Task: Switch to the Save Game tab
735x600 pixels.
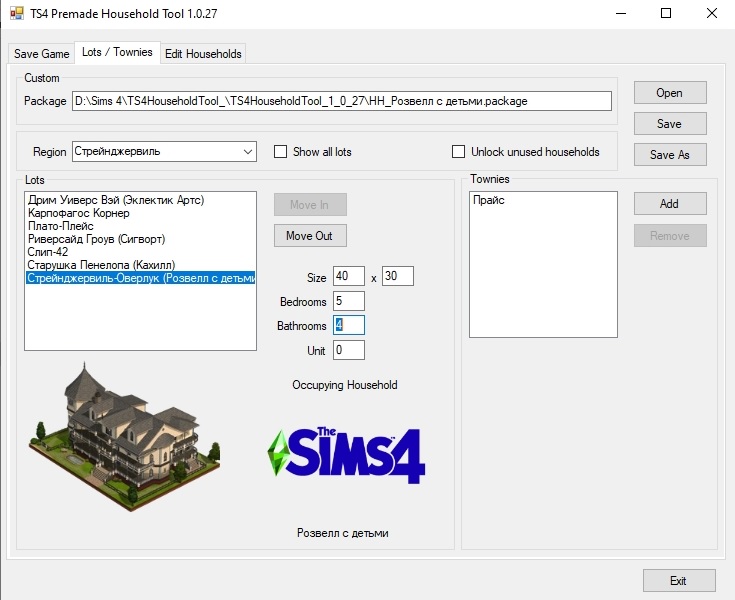Action: click(41, 54)
